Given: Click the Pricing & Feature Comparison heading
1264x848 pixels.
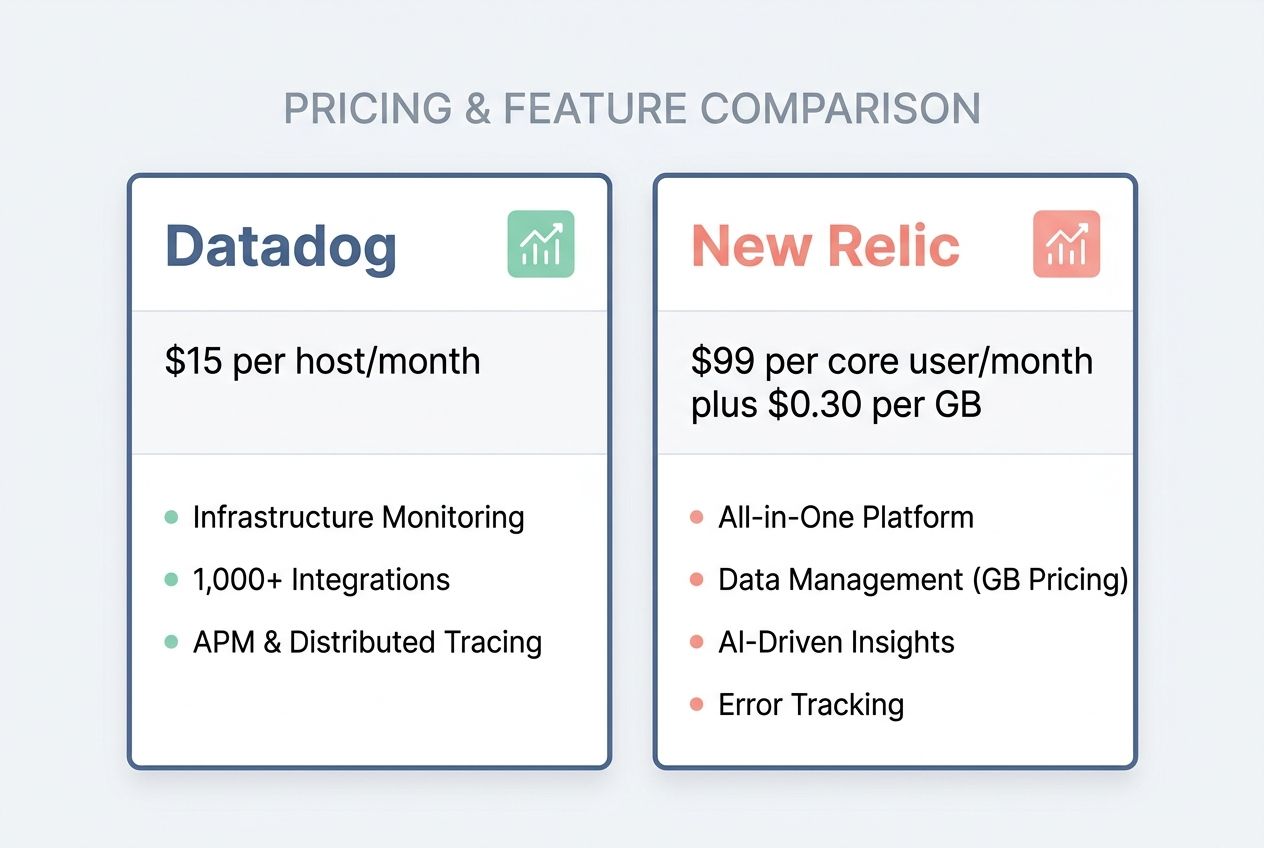Looking at the screenshot, I should (632, 109).
